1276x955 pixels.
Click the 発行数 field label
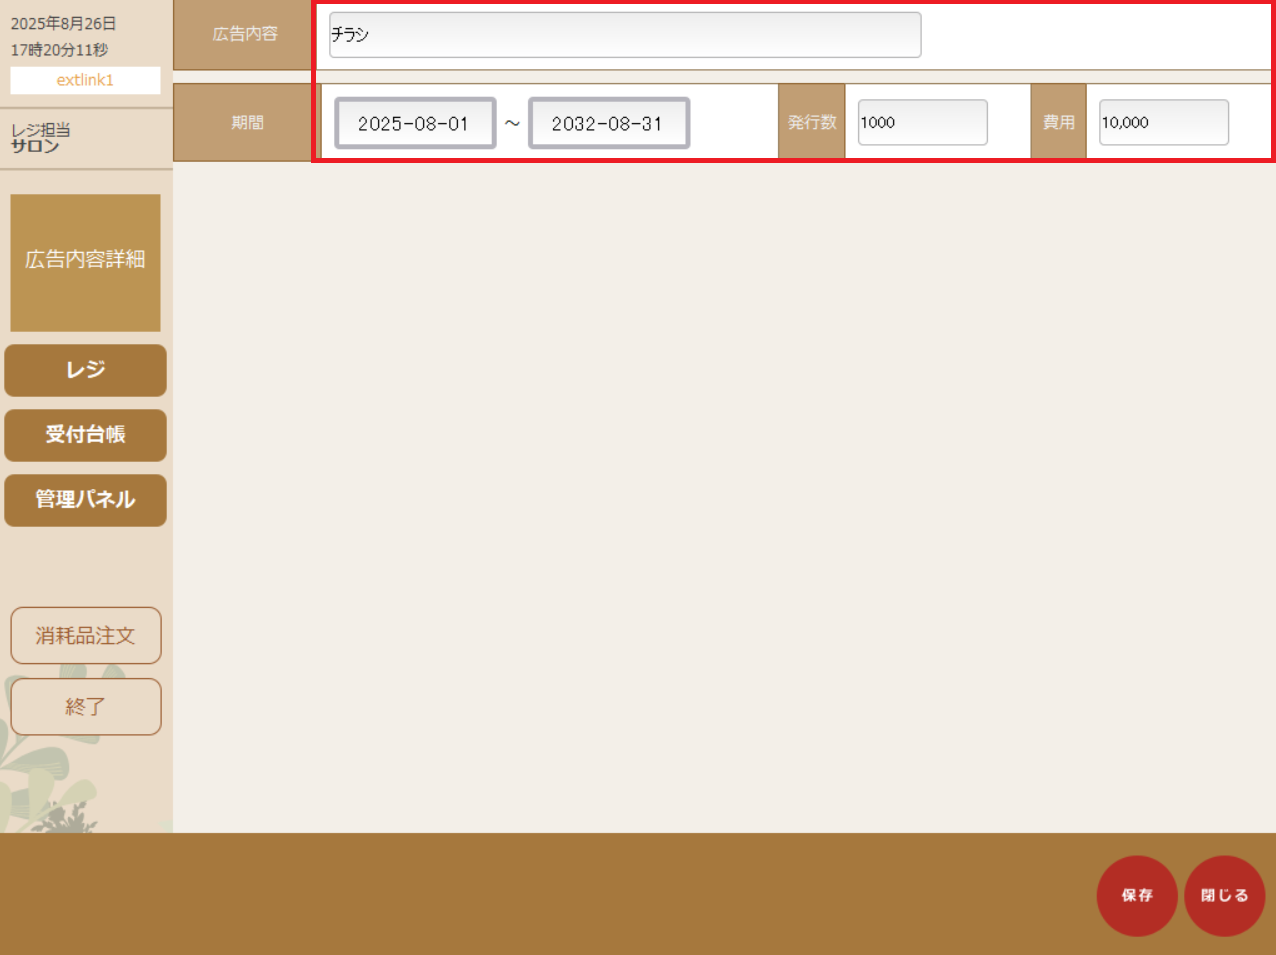811,122
